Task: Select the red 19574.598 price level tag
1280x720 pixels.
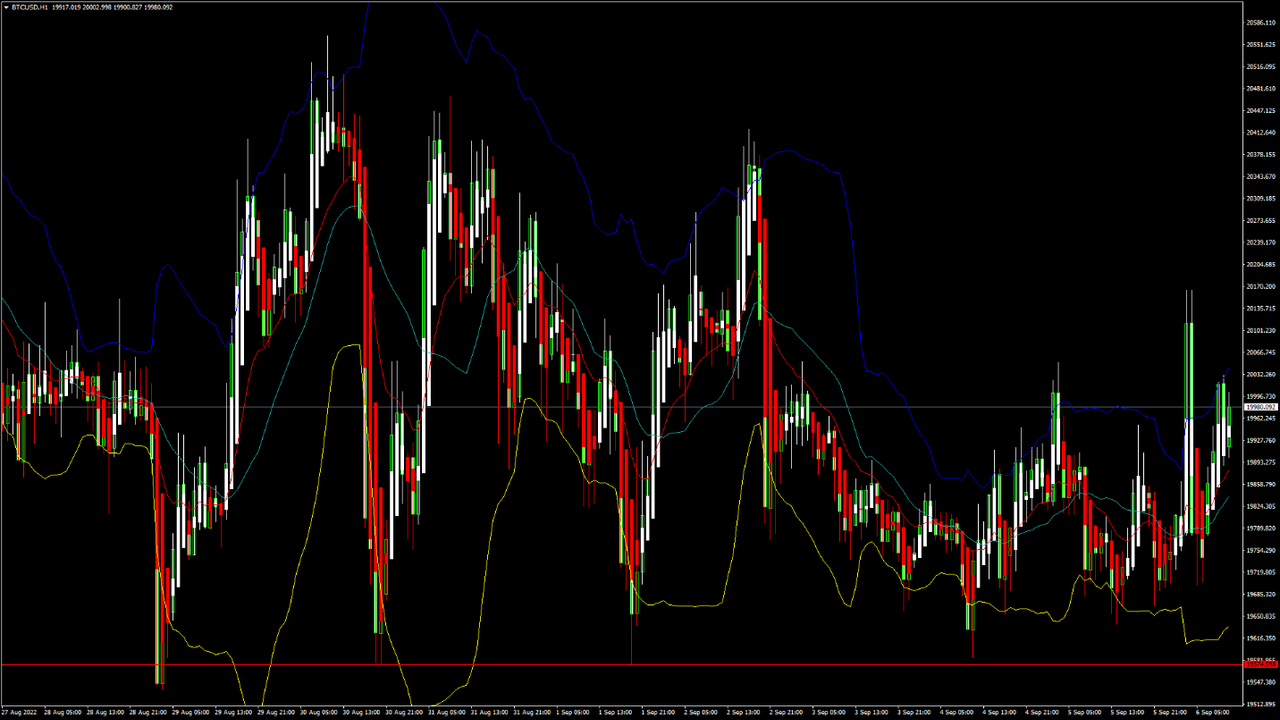Action: pos(1260,663)
